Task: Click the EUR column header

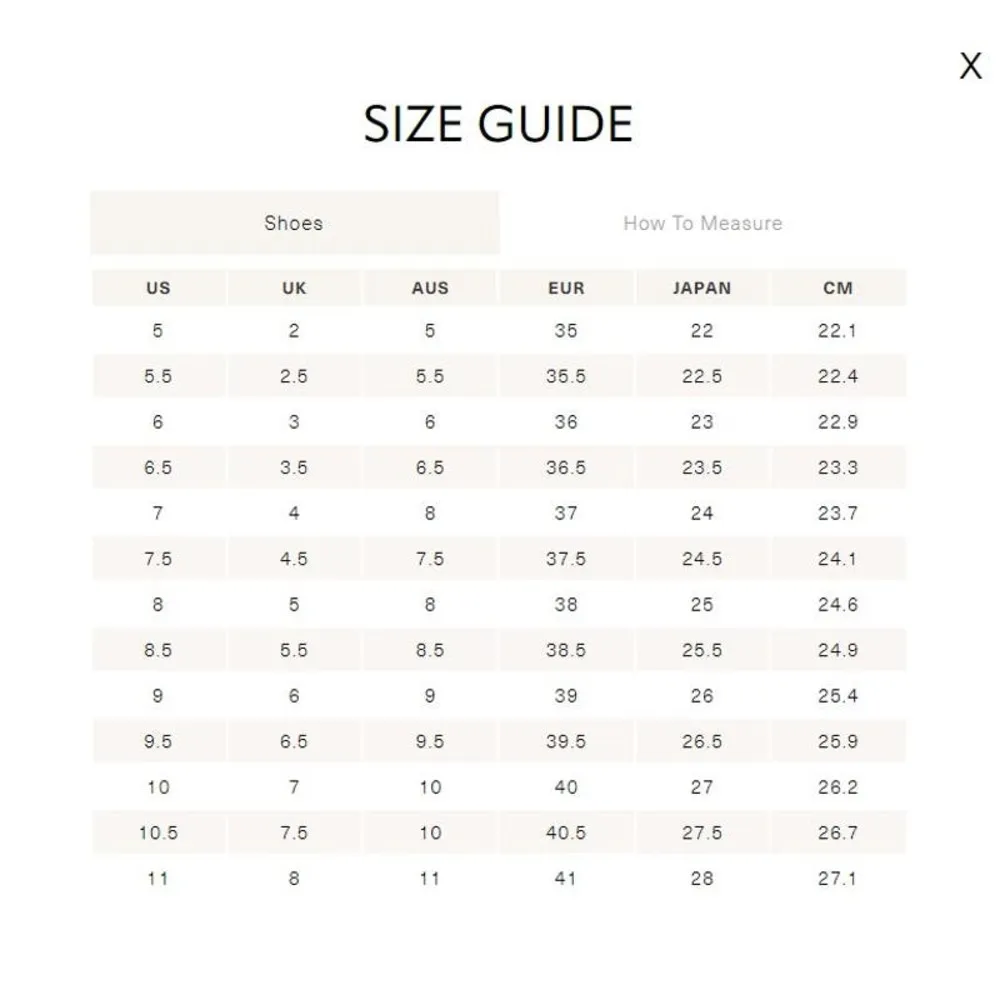Action: [x=566, y=288]
